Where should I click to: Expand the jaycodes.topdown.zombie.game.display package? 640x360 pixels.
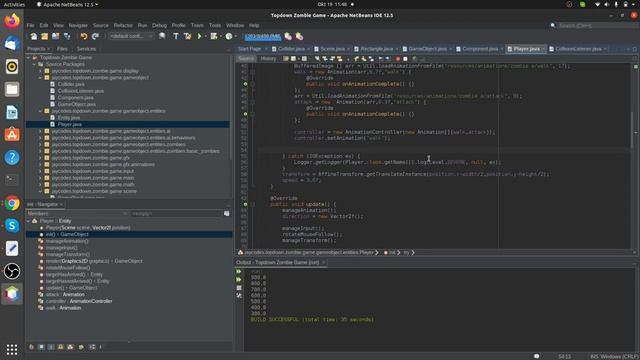tap(40, 71)
